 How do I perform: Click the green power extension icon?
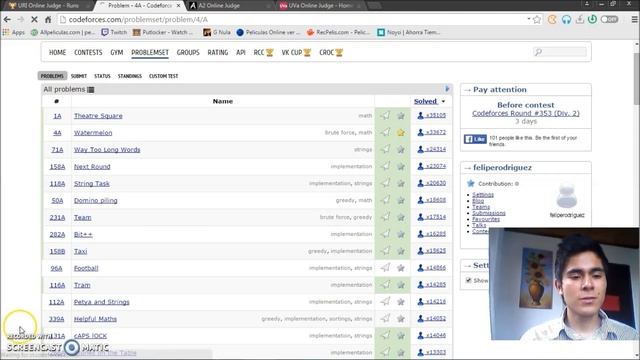click(x=593, y=19)
